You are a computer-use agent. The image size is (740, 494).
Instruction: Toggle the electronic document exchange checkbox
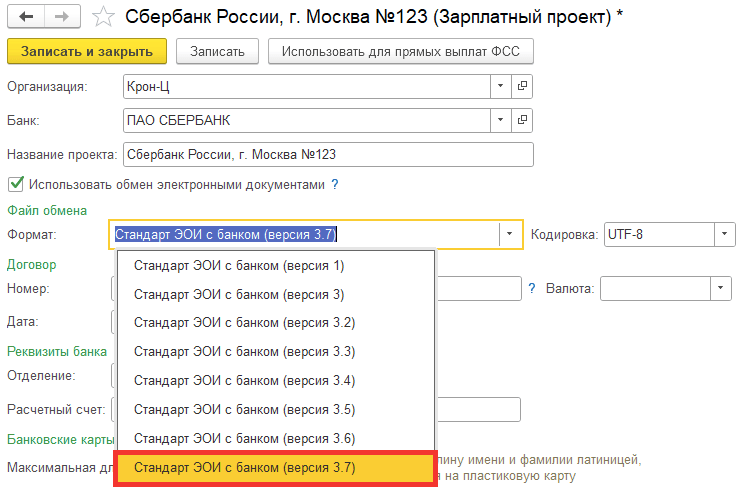(16, 185)
